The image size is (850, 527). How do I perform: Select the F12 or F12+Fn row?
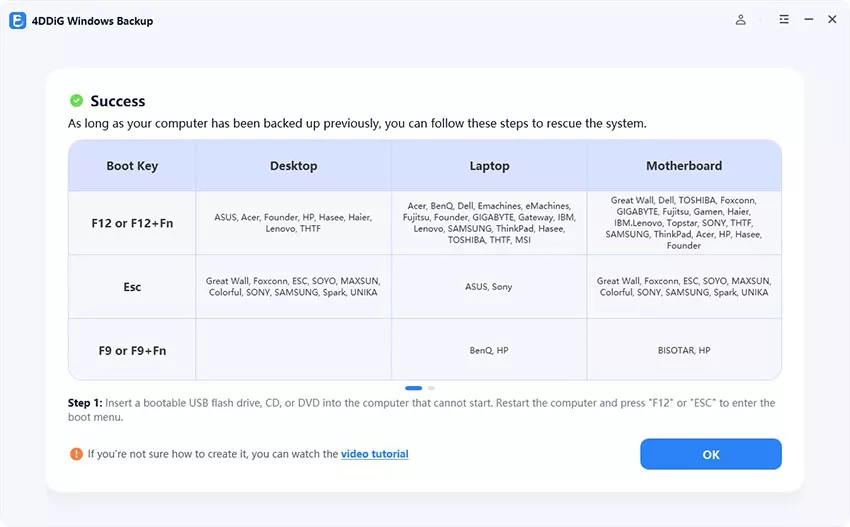(x=425, y=223)
